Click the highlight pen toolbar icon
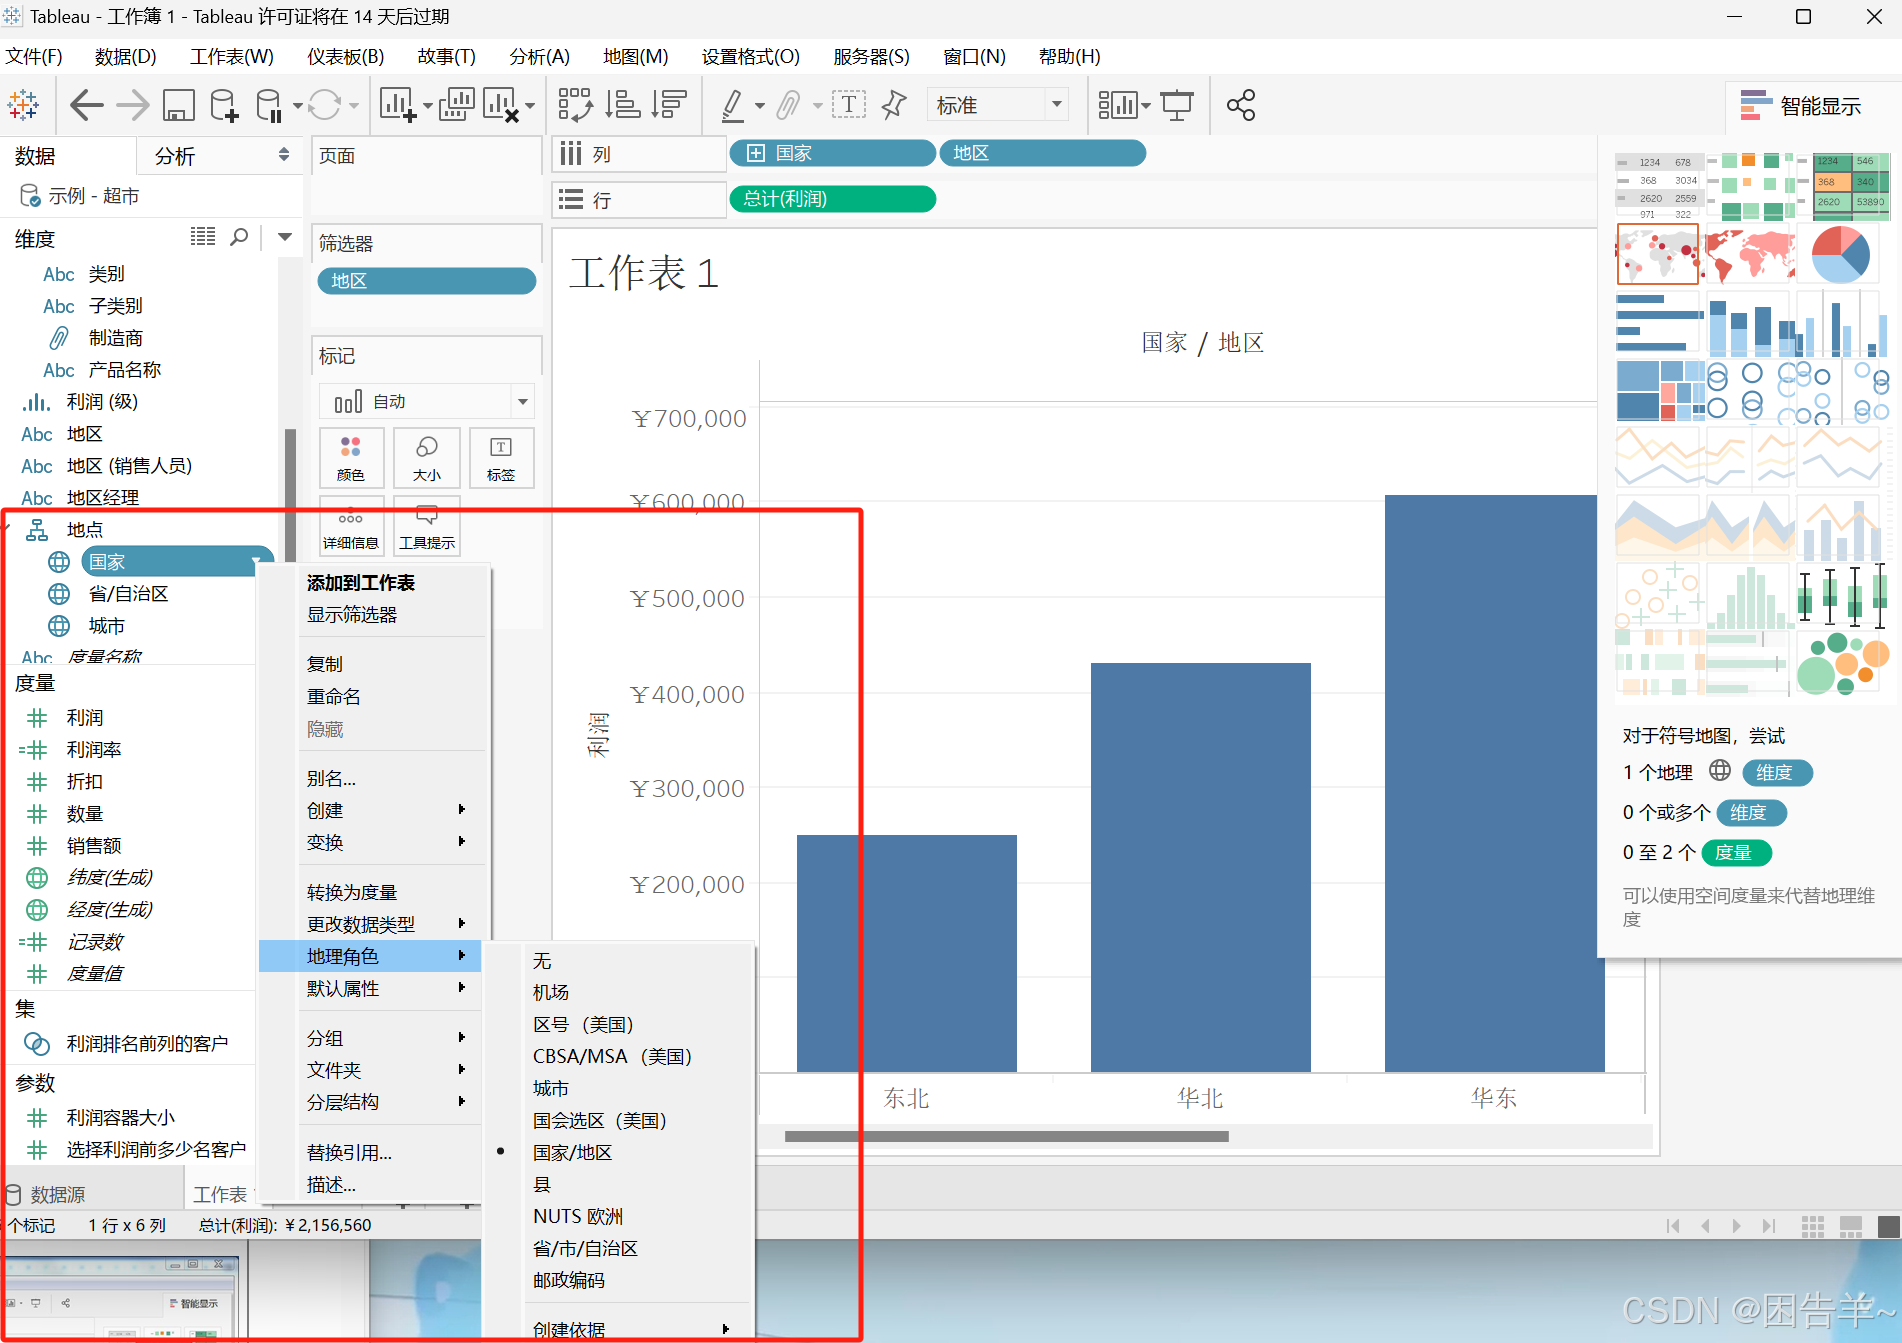1902x1343 pixels. point(733,105)
